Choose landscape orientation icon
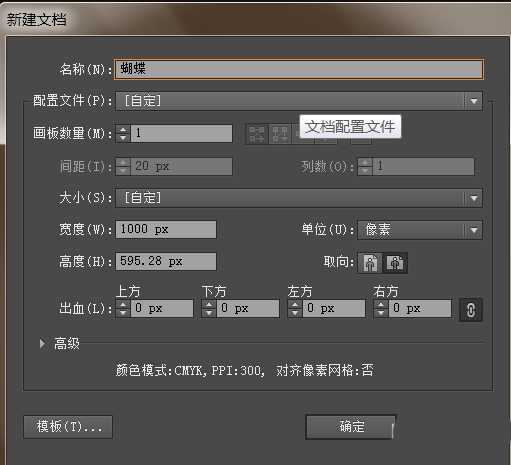This screenshot has width=511, height=465. coord(395,263)
